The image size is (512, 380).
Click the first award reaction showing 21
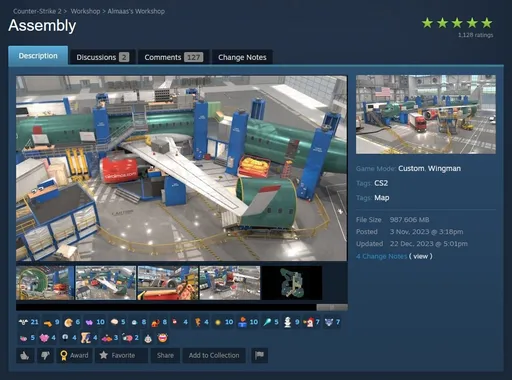click(x=29, y=322)
